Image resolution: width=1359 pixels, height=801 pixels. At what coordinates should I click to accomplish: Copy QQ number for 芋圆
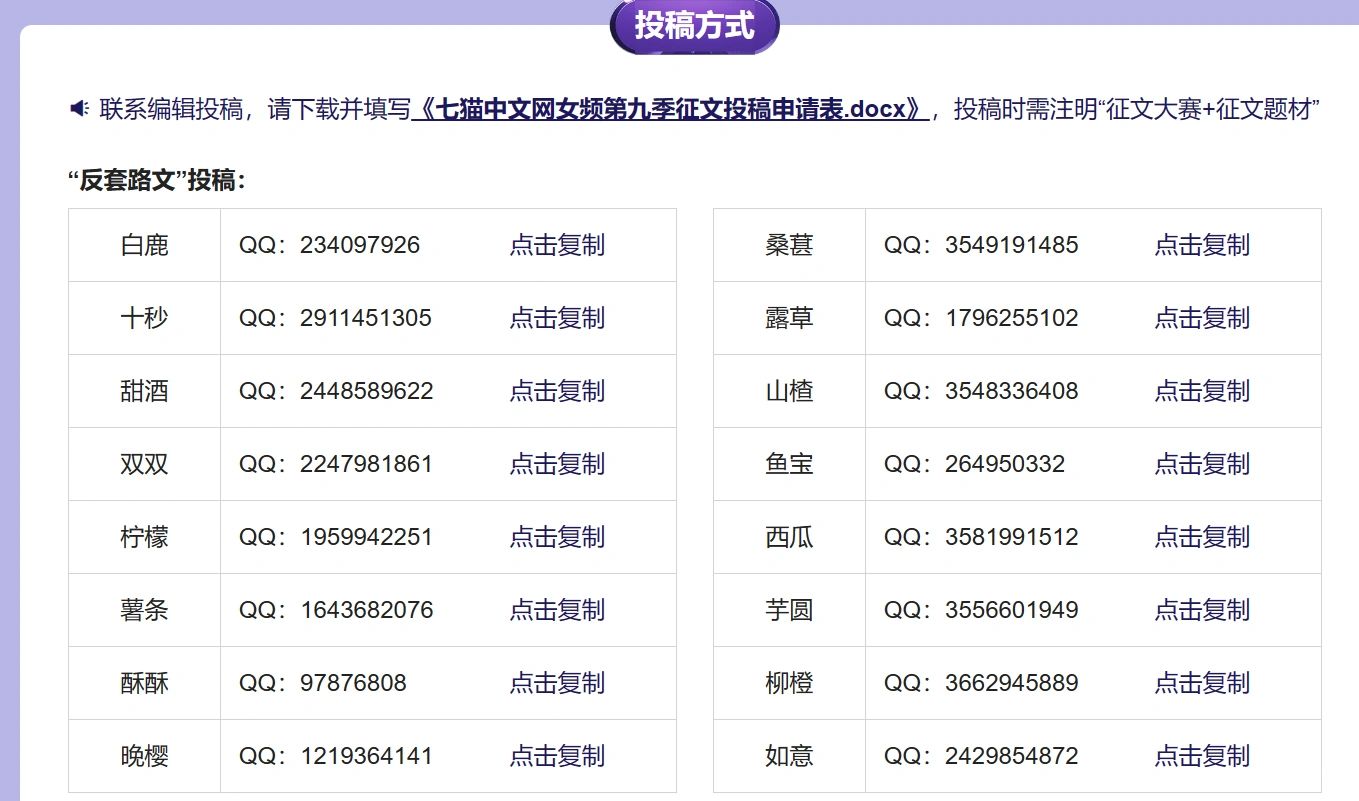(1202, 610)
